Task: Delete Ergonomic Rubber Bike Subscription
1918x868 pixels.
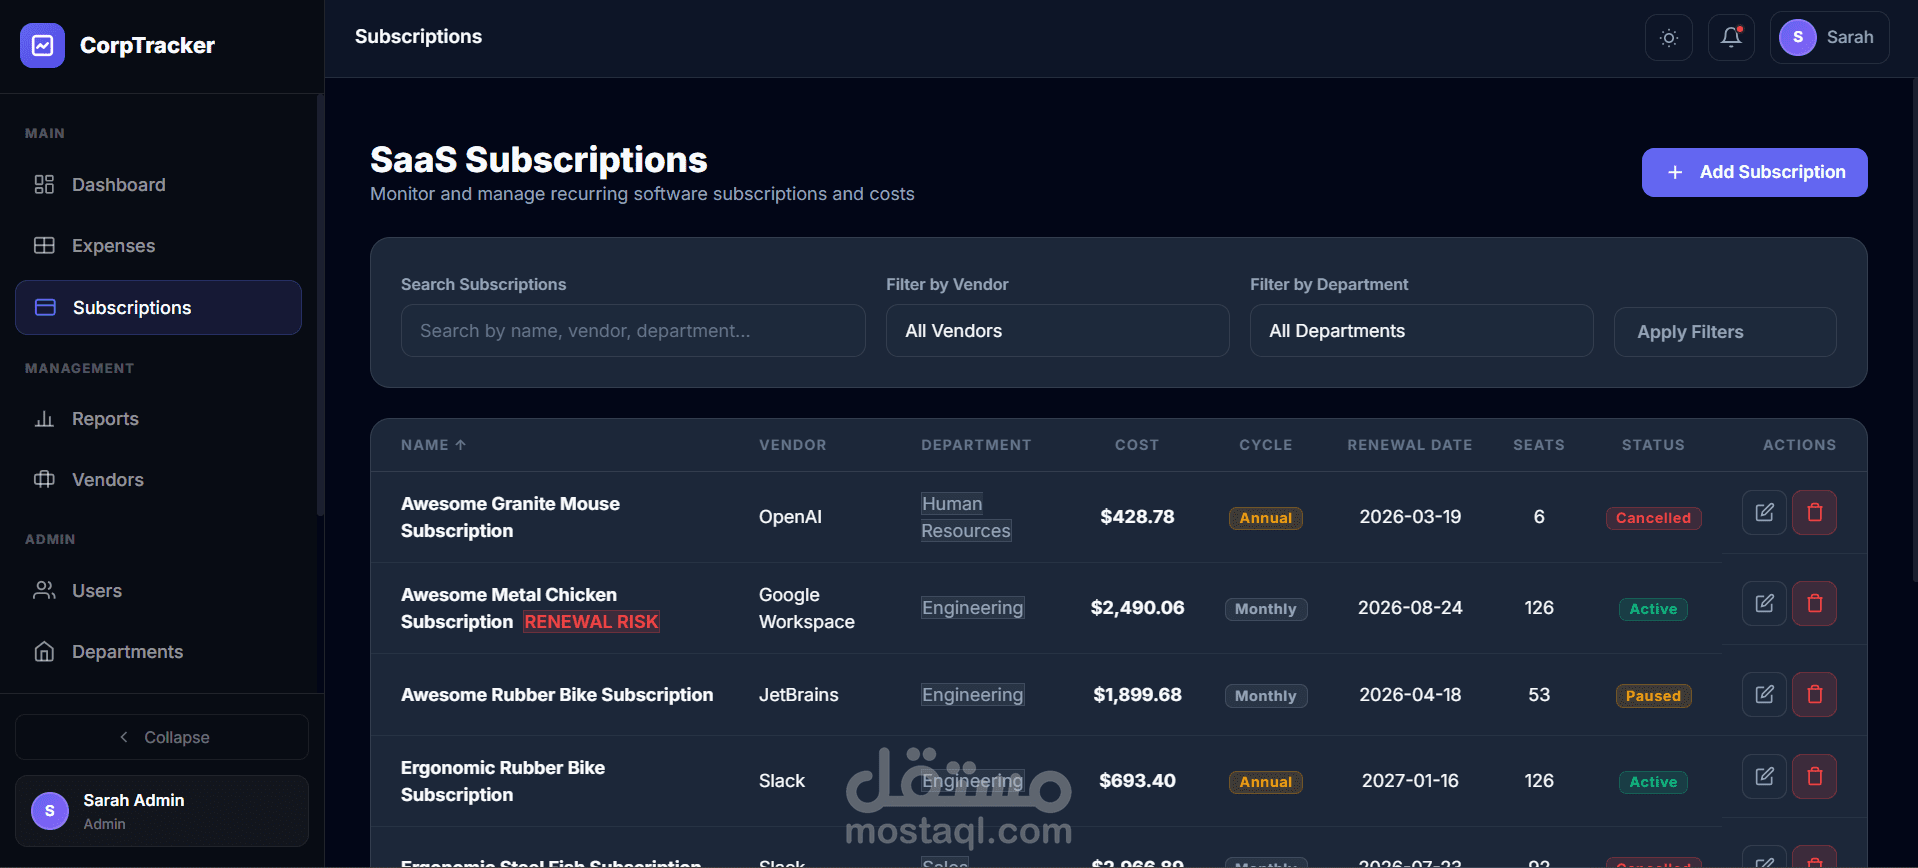Action: (x=1814, y=776)
